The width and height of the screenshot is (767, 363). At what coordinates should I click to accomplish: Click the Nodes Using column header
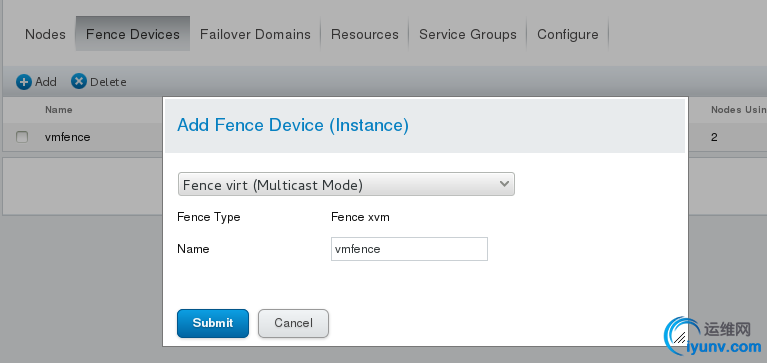(739, 110)
